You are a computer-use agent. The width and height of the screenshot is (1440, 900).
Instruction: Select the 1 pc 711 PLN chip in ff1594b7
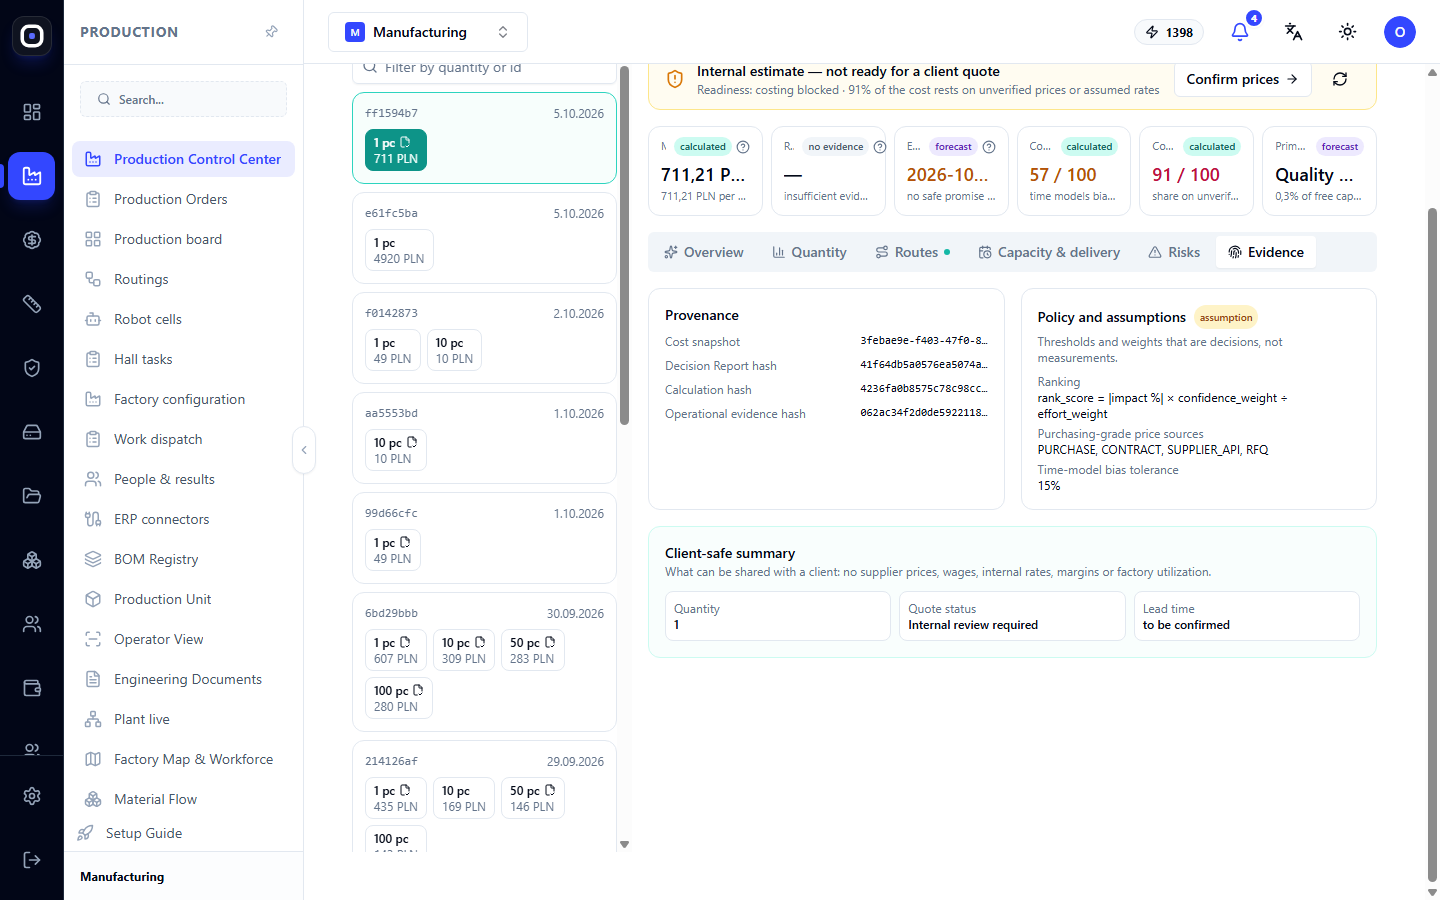(x=396, y=150)
